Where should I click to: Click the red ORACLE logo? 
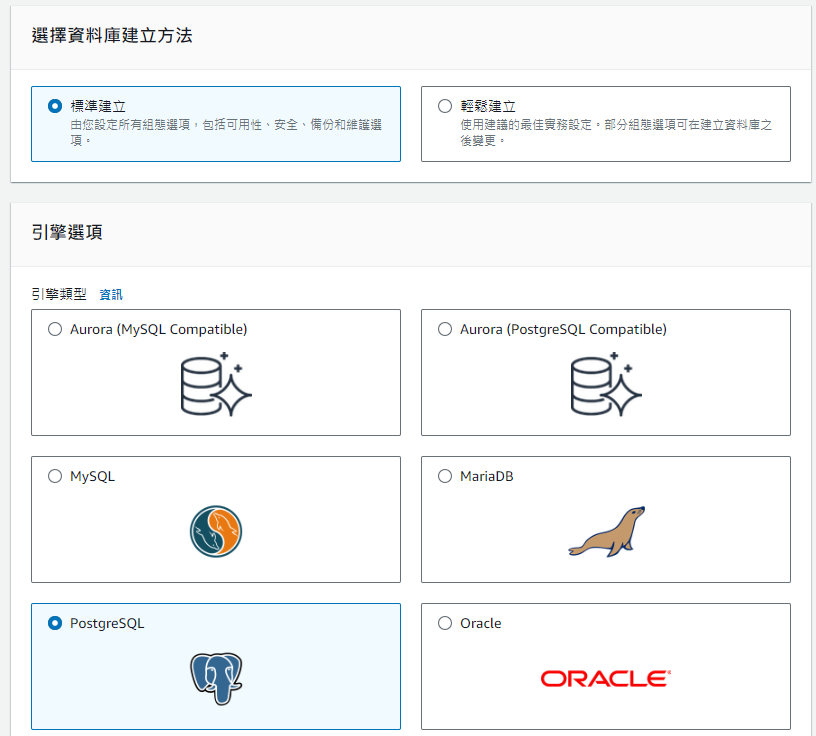606,679
